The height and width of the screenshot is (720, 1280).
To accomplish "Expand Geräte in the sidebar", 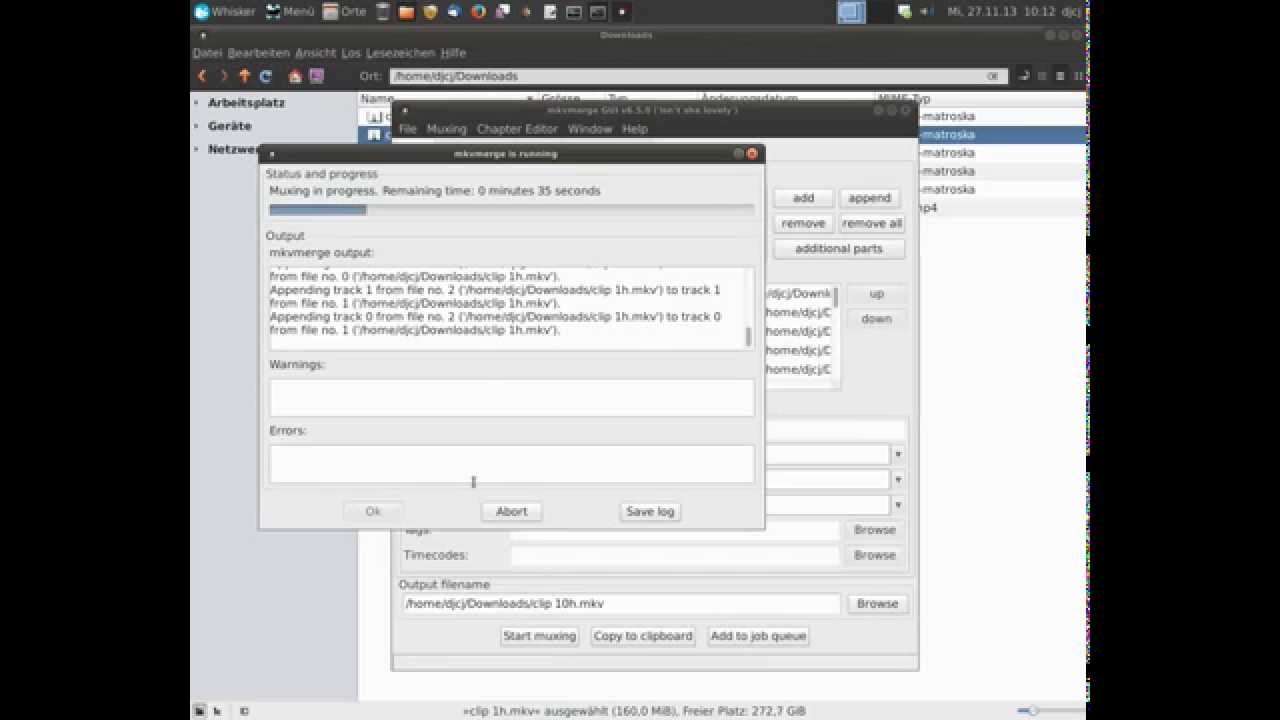I will click(196, 126).
